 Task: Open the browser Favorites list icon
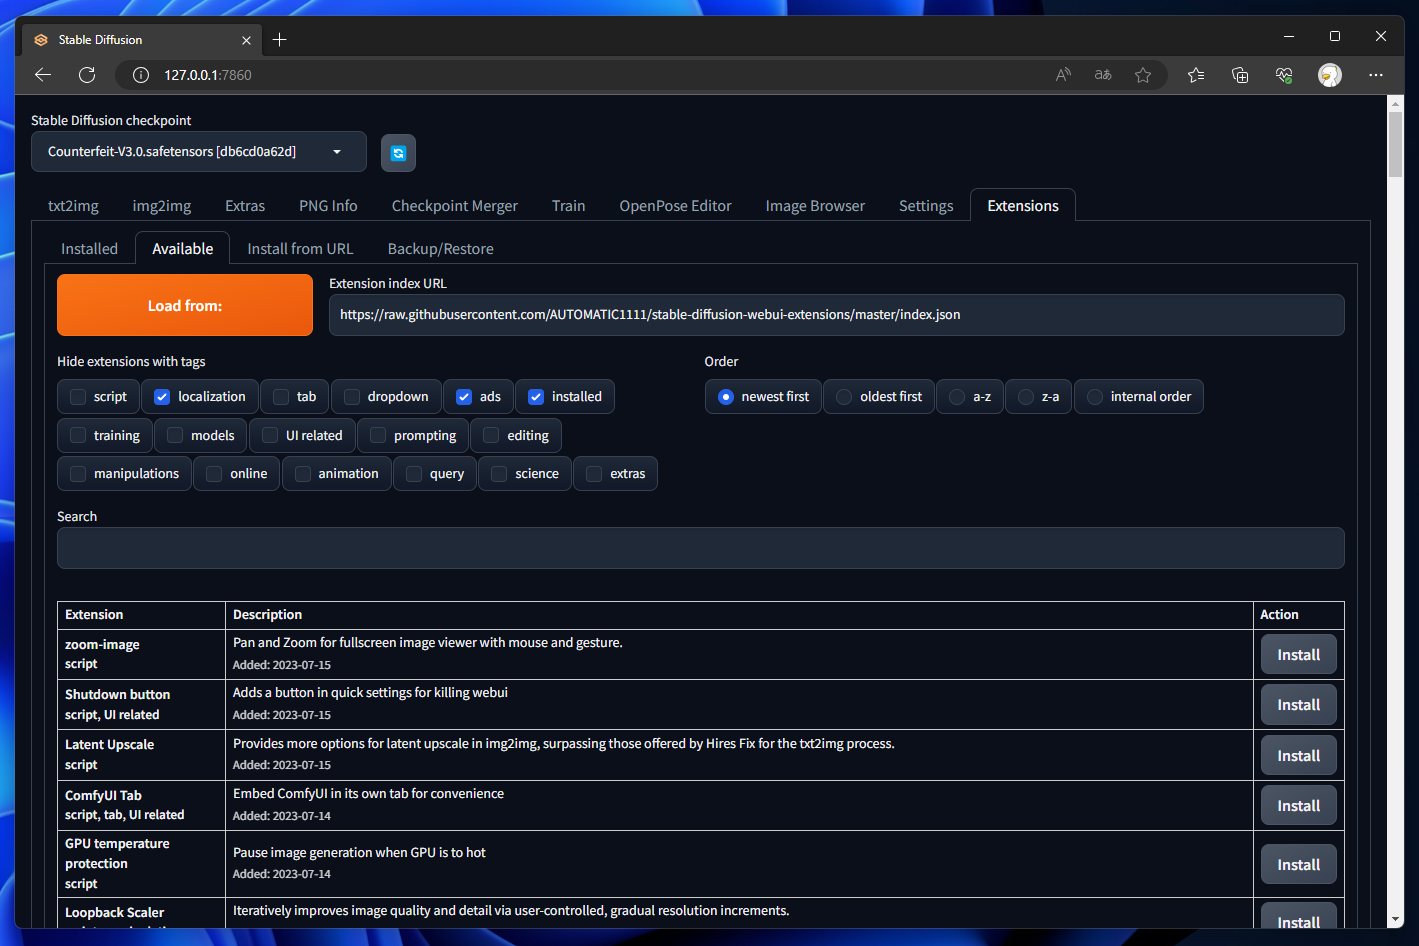click(1196, 75)
